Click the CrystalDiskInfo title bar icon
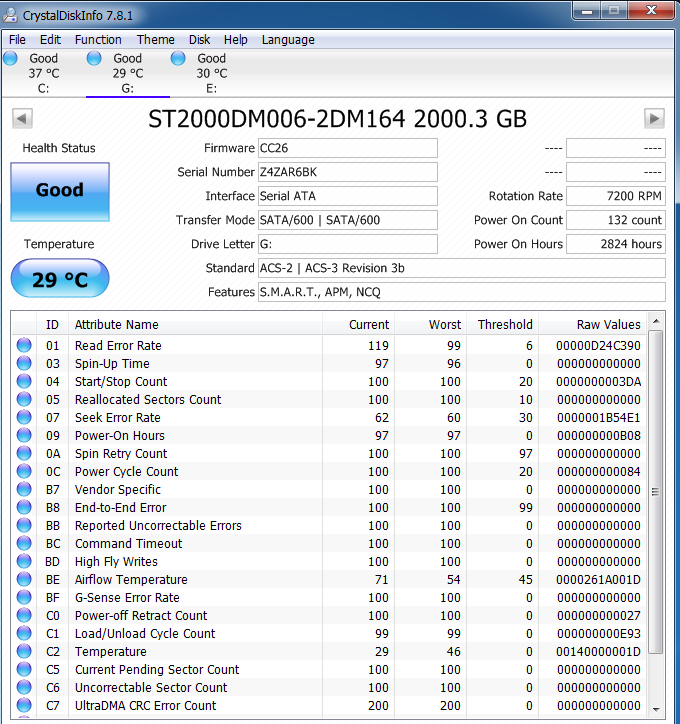 tap(10, 15)
